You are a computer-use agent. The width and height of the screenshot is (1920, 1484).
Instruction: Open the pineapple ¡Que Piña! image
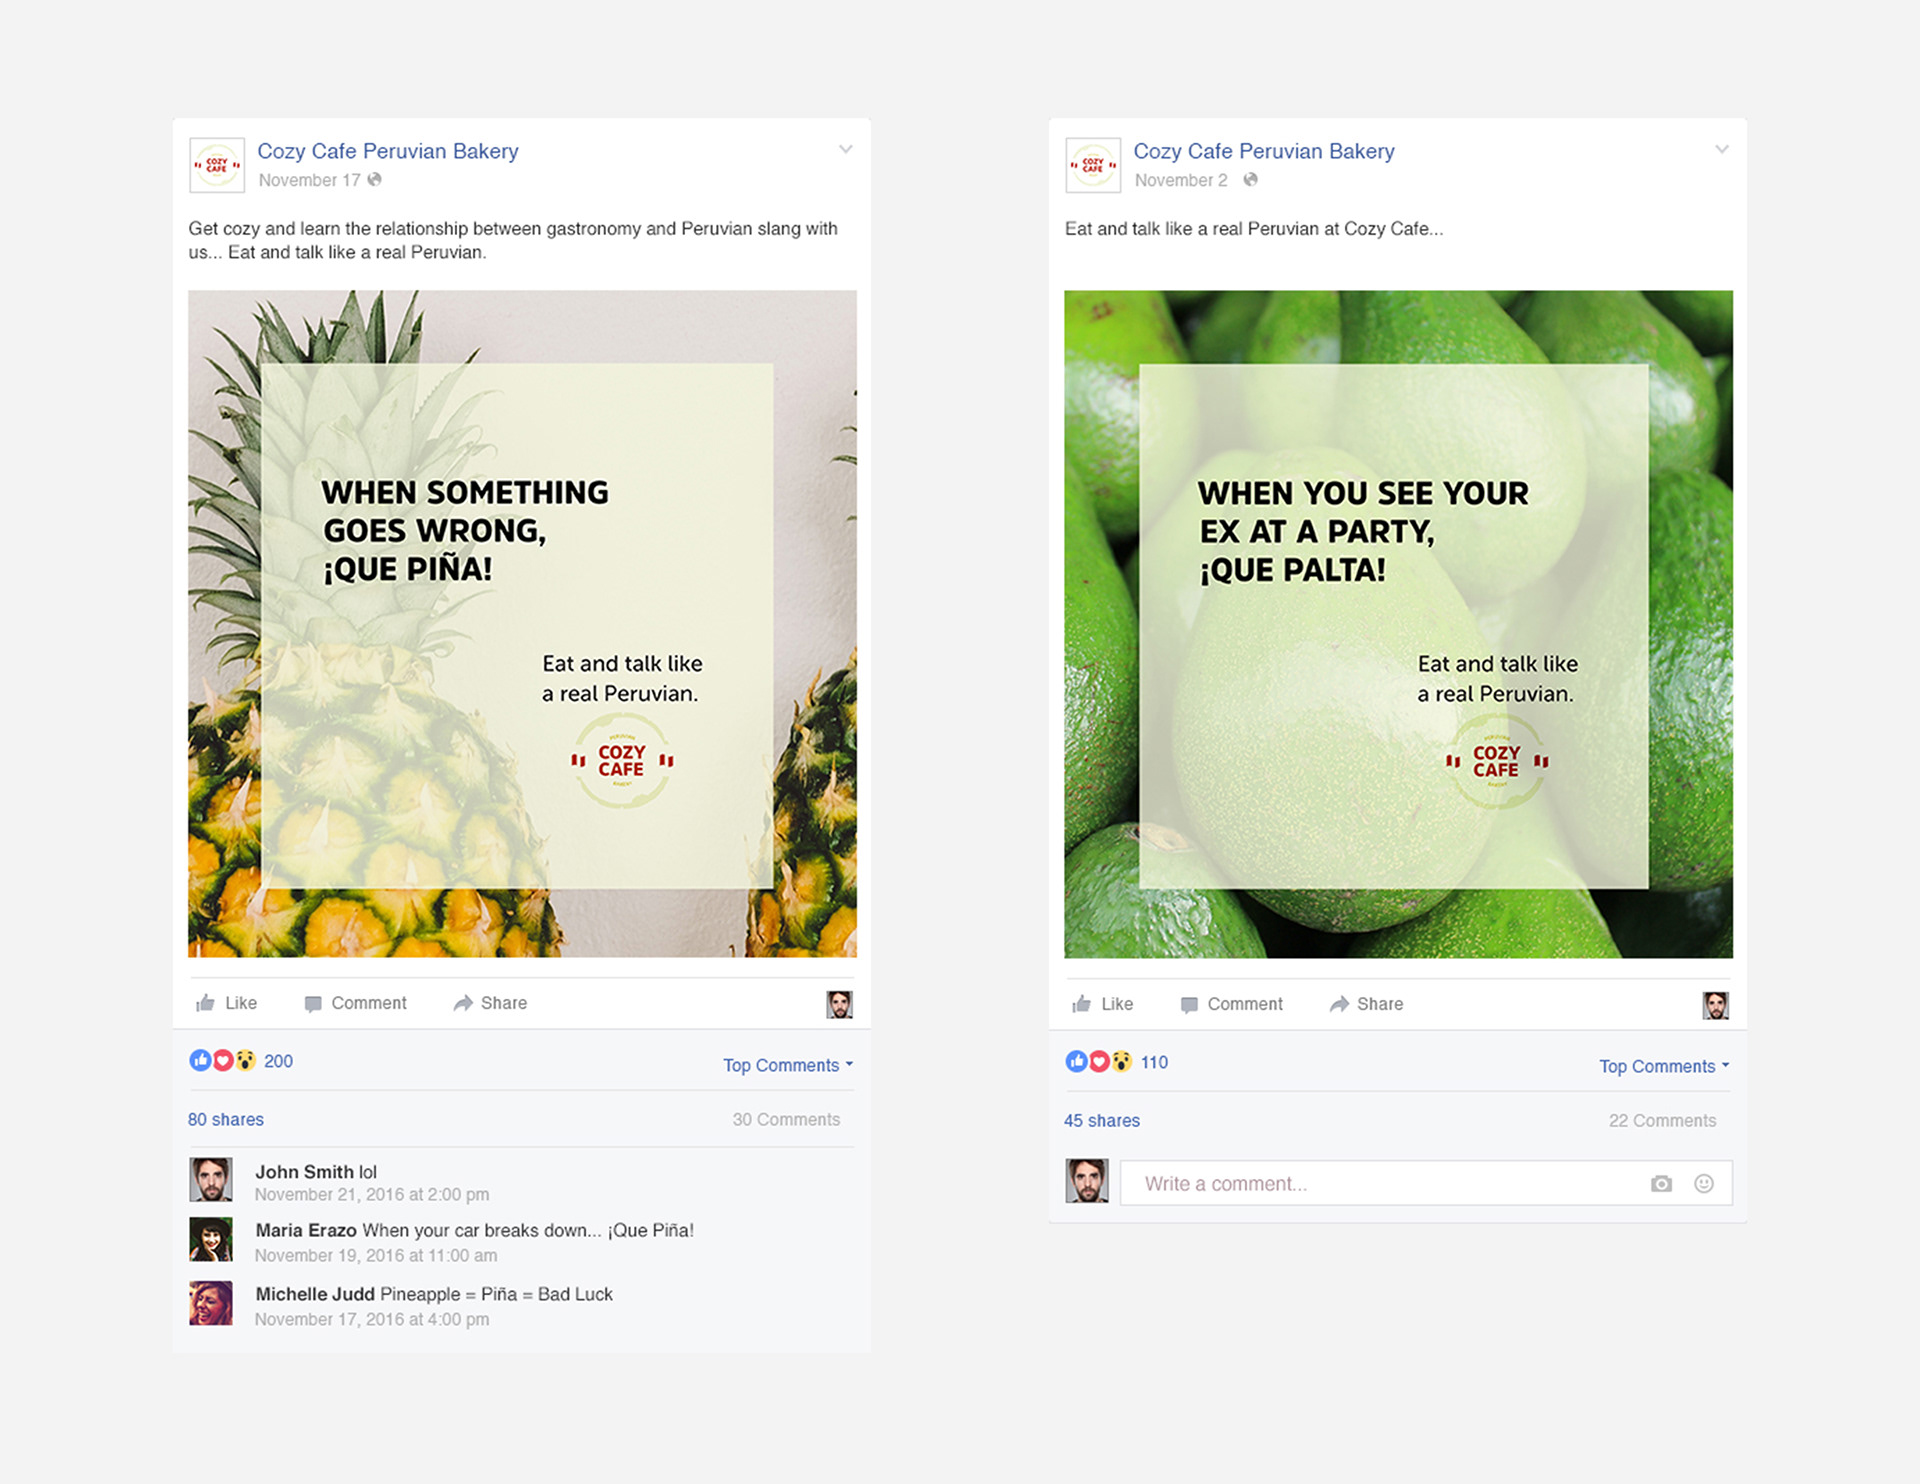[x=522, y=624]
